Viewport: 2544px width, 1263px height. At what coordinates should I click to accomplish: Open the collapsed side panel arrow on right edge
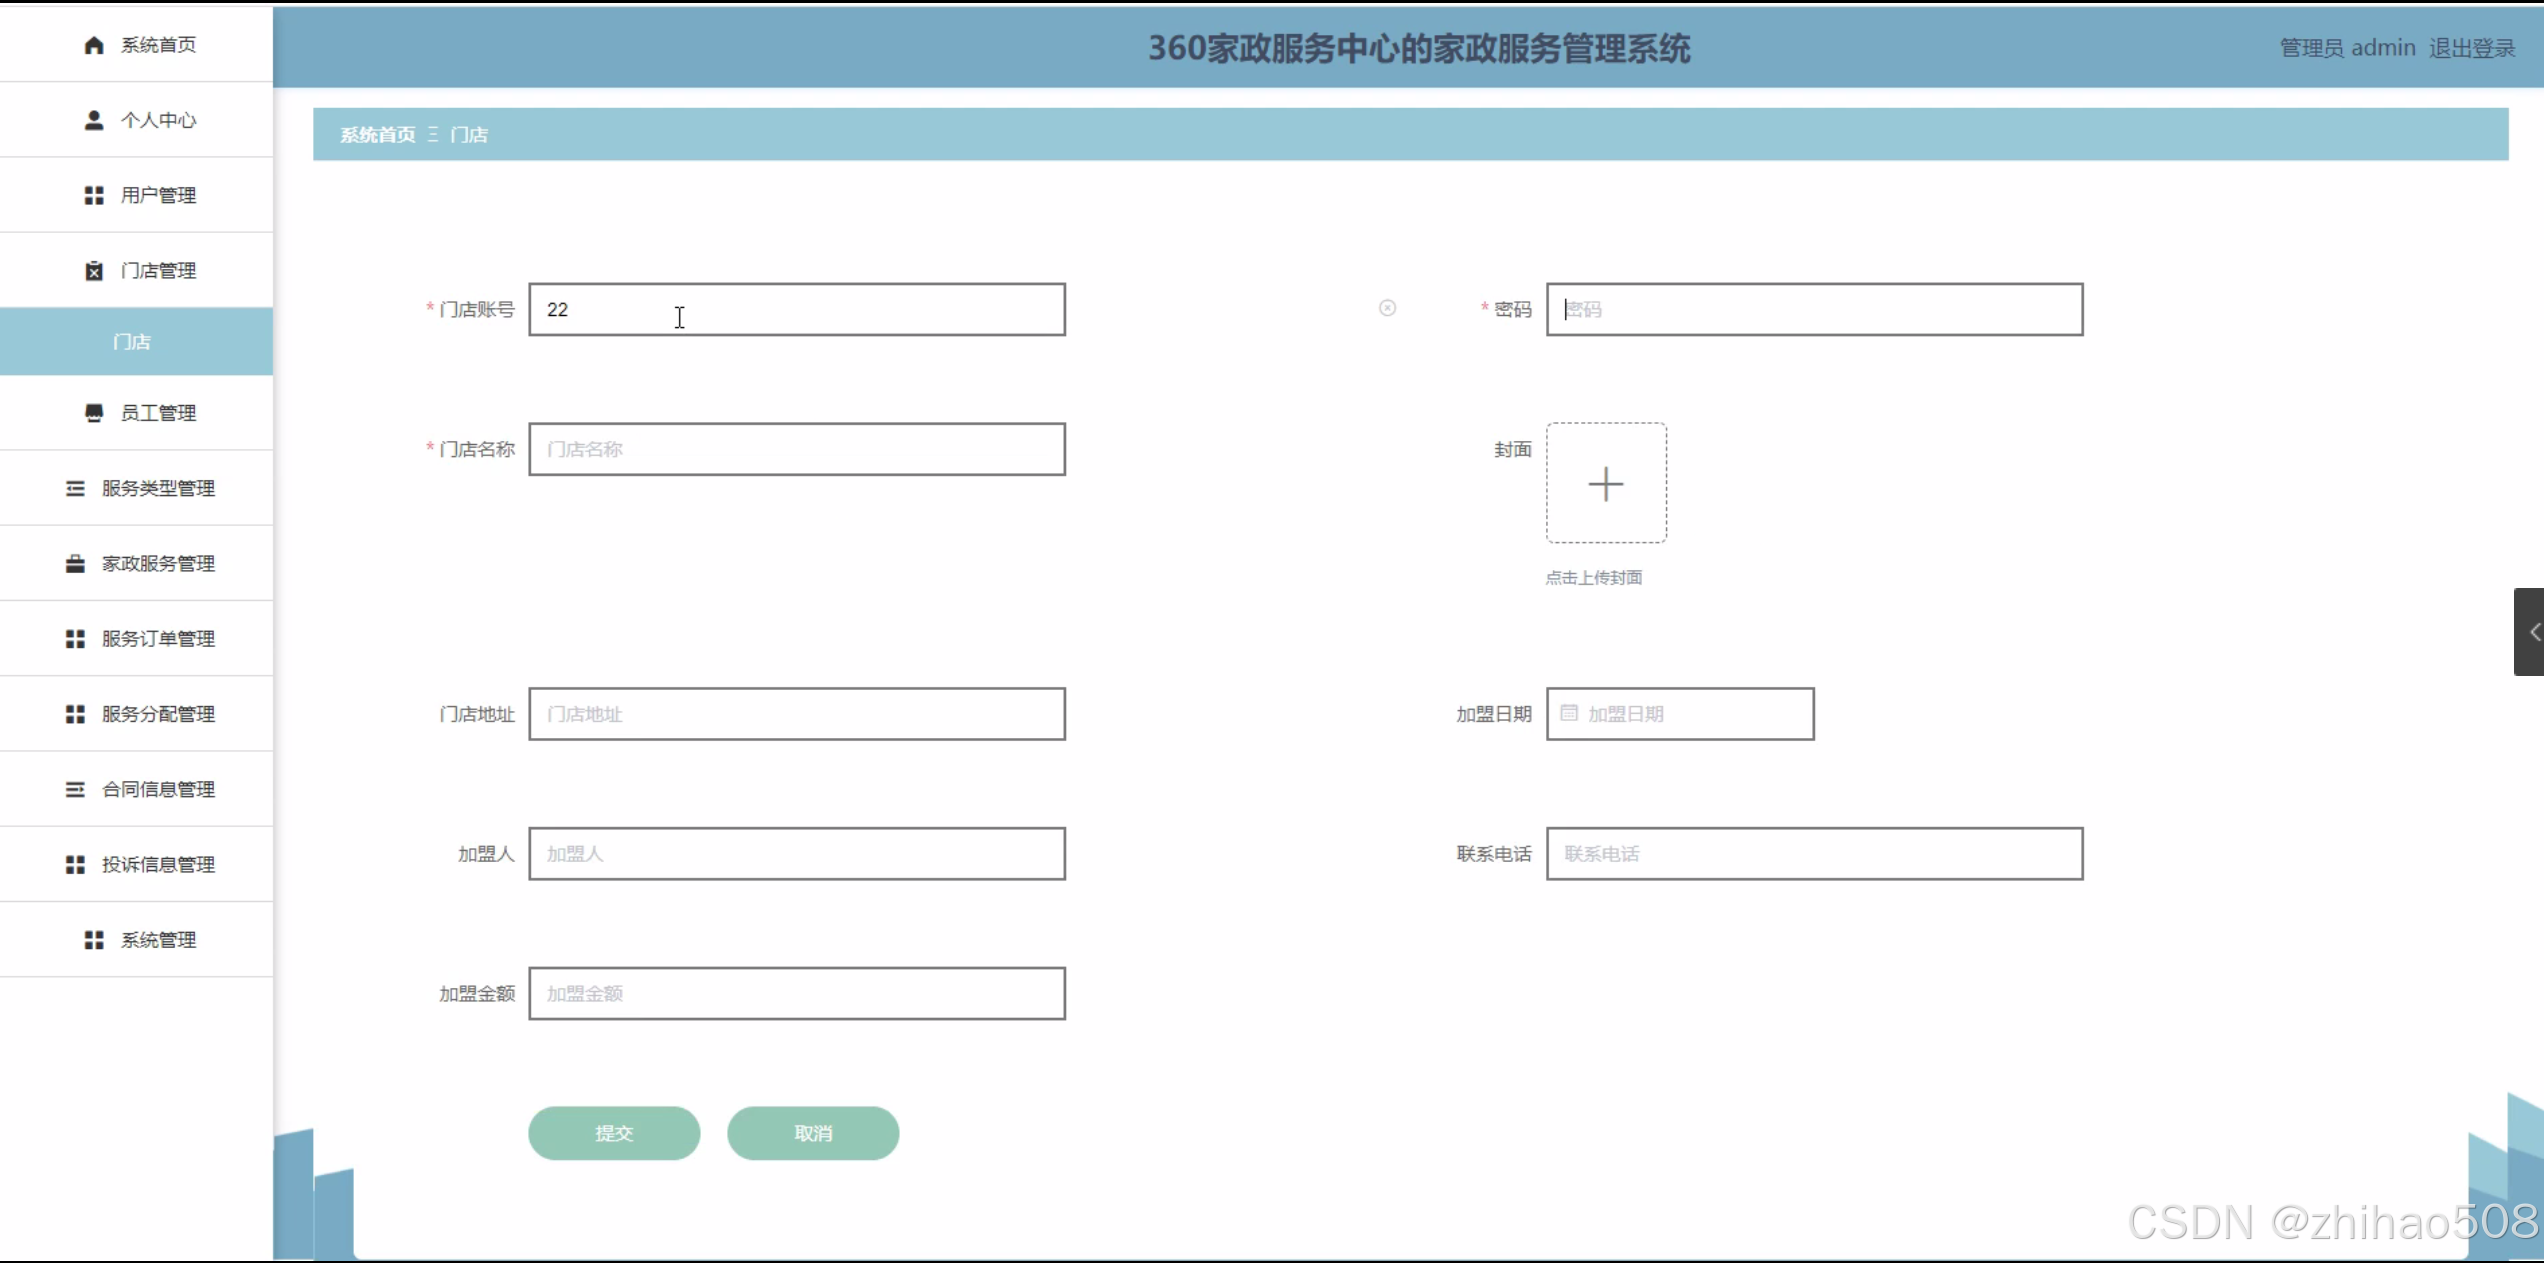point(2532,632)
